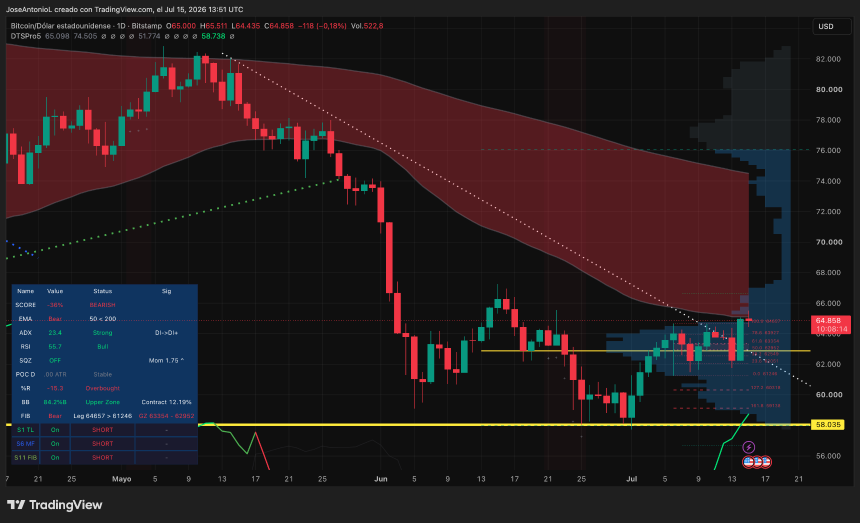The image size is (860, 523).
Task: Click the rightmost US flag economic event icon
Action: 766,462
